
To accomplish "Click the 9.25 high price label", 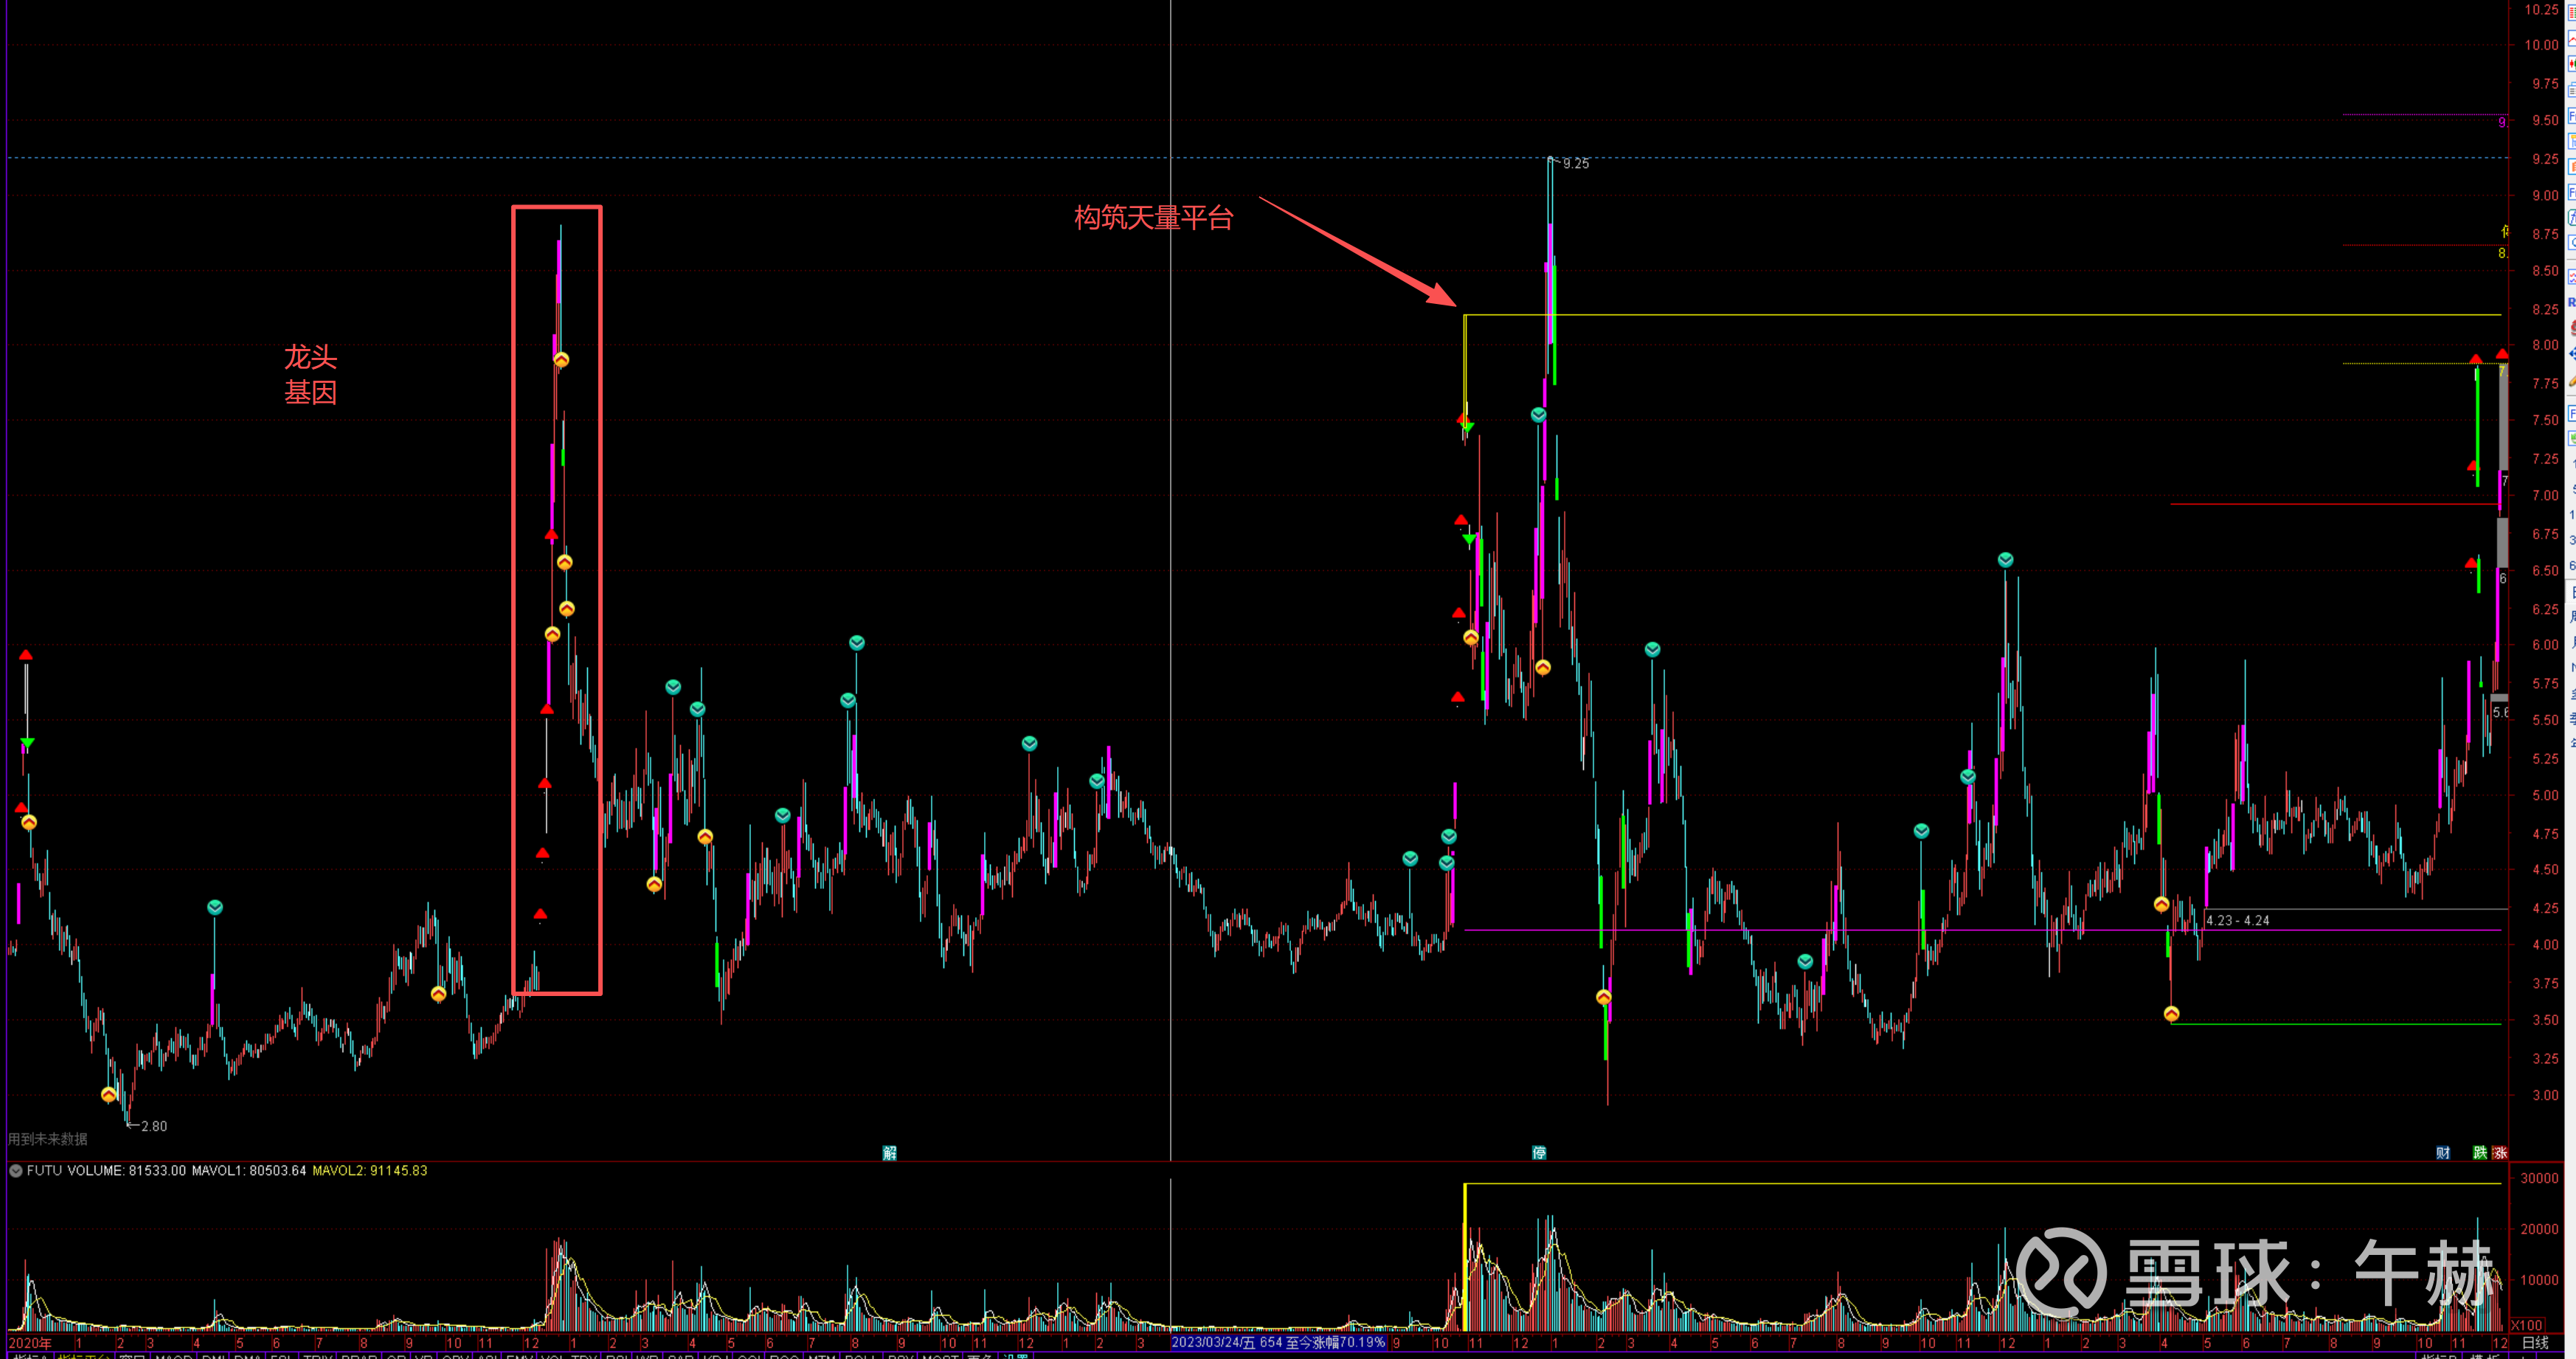I will pyautogui.click(x=1575, y=164).
